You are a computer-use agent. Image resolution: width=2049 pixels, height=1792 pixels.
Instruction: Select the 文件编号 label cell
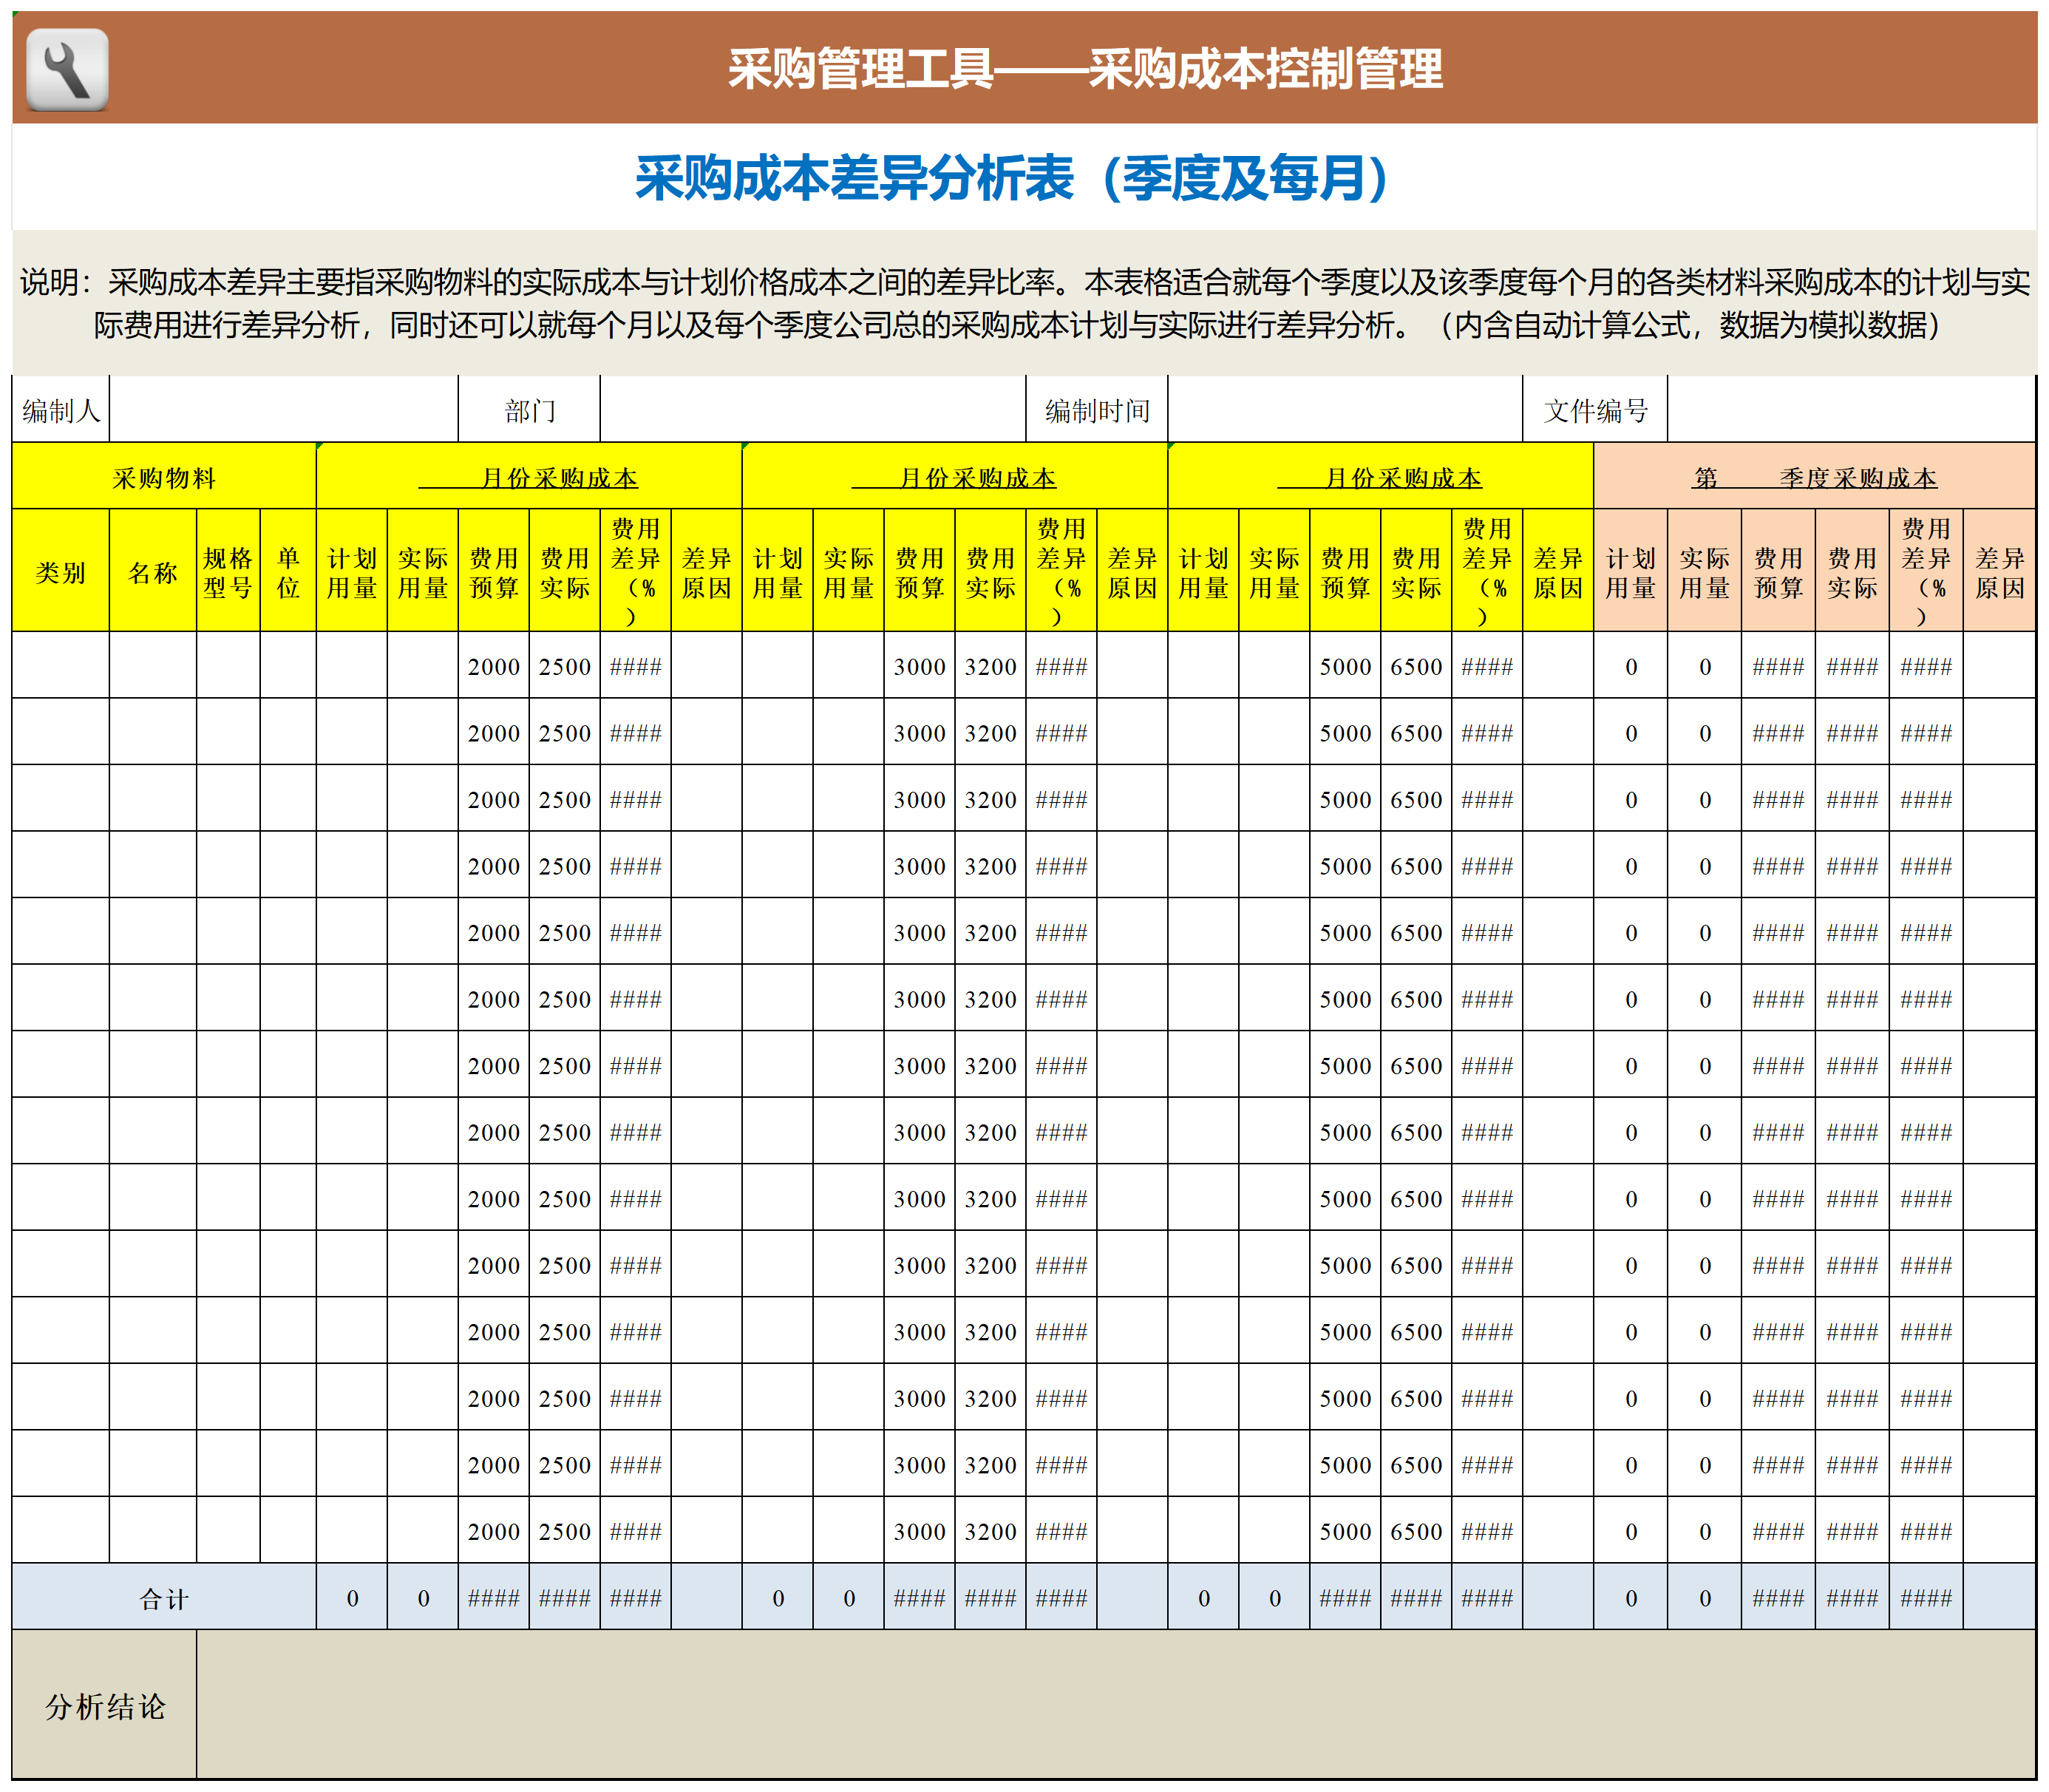pyautogui.click(x=1595, y=410)
